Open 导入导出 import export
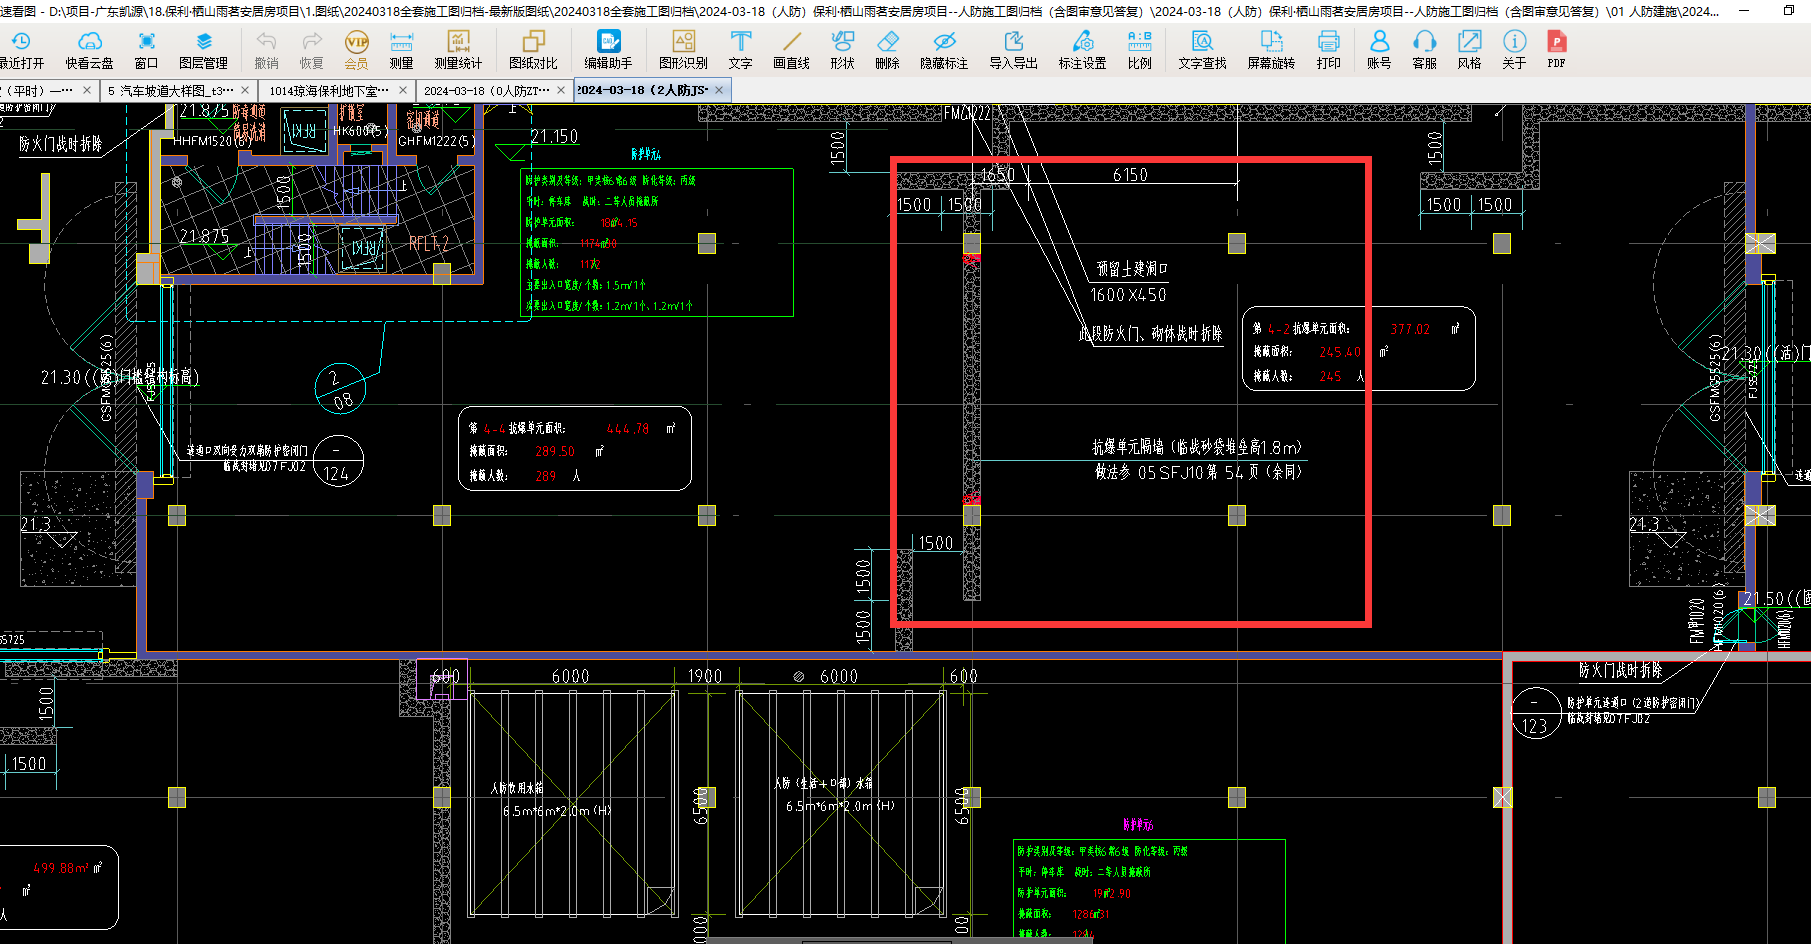Screen dimensions: 1811x944 click(1013, 50)
